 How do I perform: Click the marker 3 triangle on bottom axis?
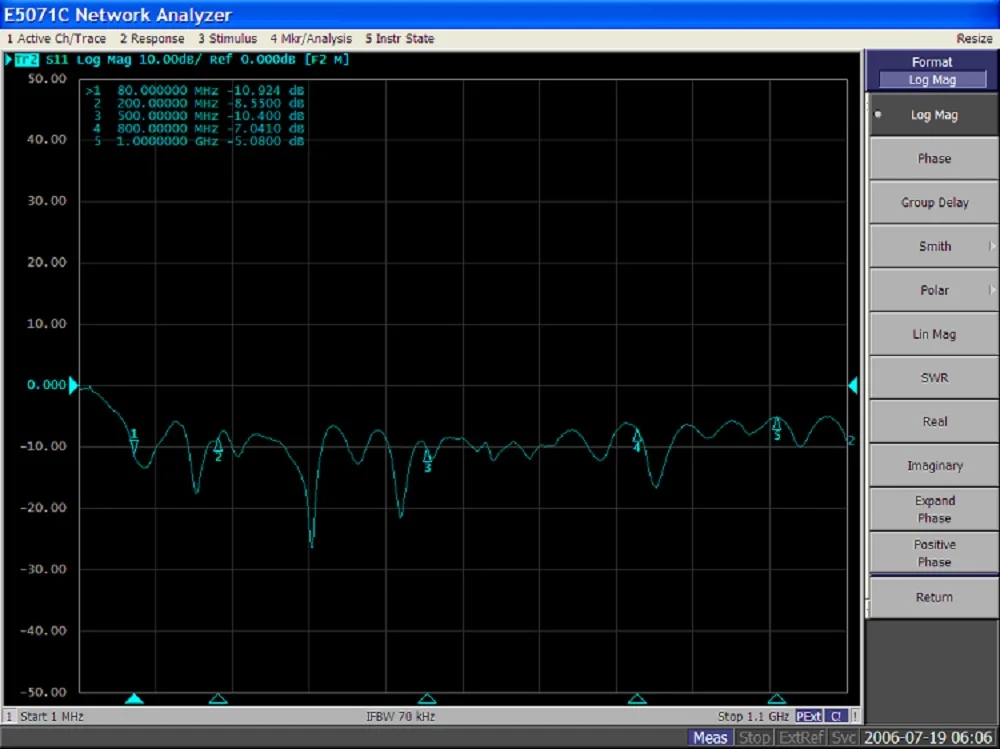[427, 699]
